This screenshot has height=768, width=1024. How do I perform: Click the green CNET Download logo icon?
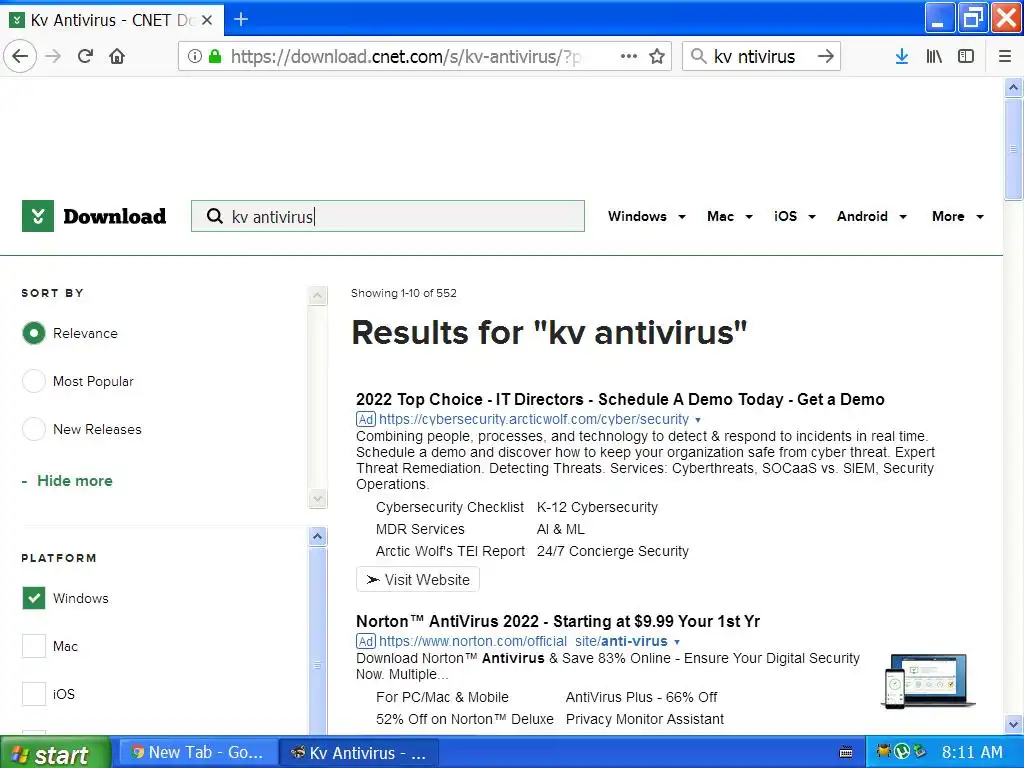point(38,216)
